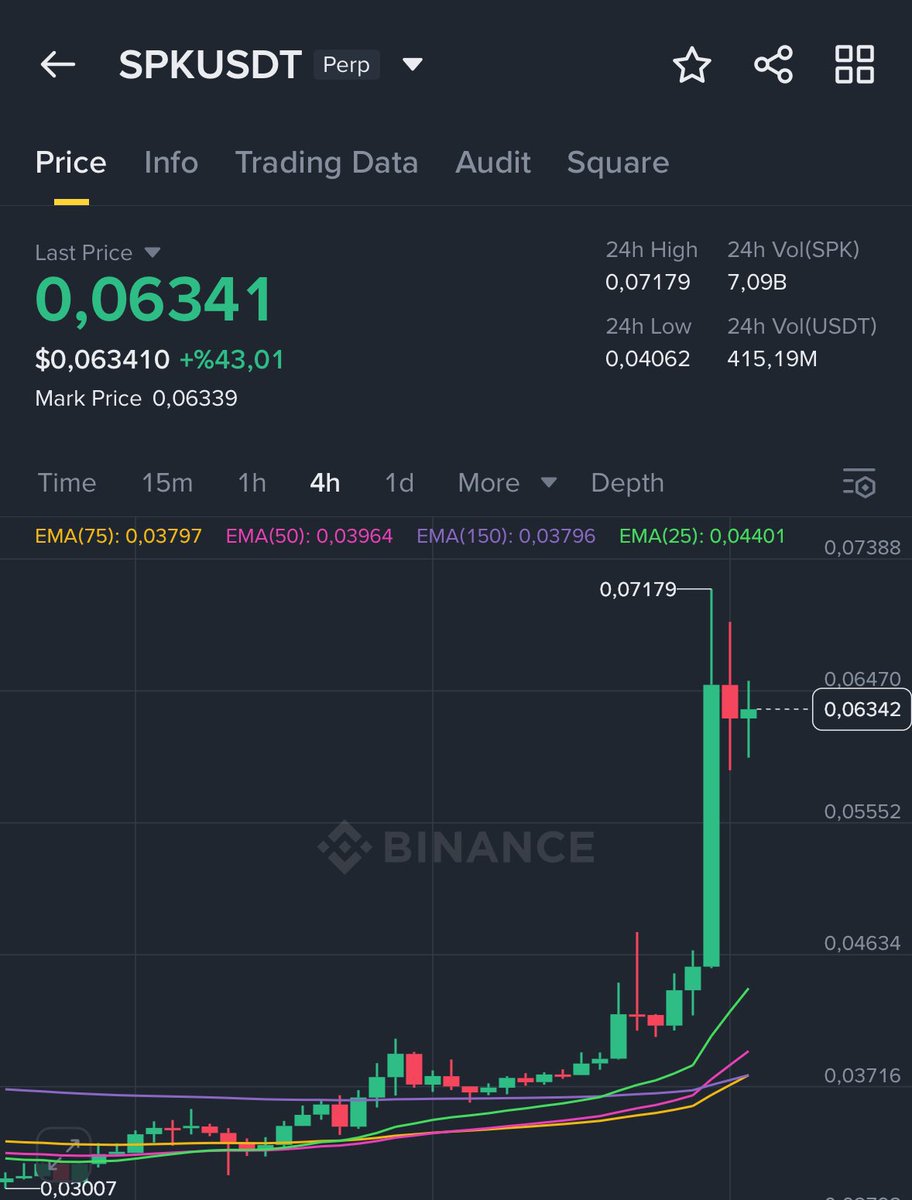
Task: Select the 15m interval
Action: pos(167,483)
